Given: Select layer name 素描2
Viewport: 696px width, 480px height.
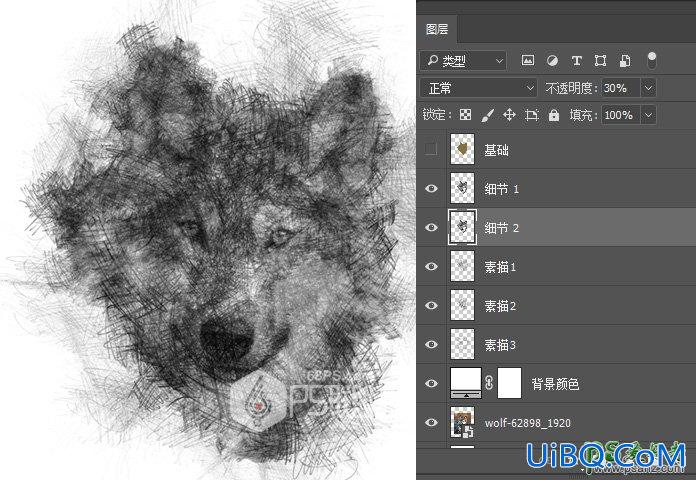Looking at the screenshot, I should tap(500, 306).
